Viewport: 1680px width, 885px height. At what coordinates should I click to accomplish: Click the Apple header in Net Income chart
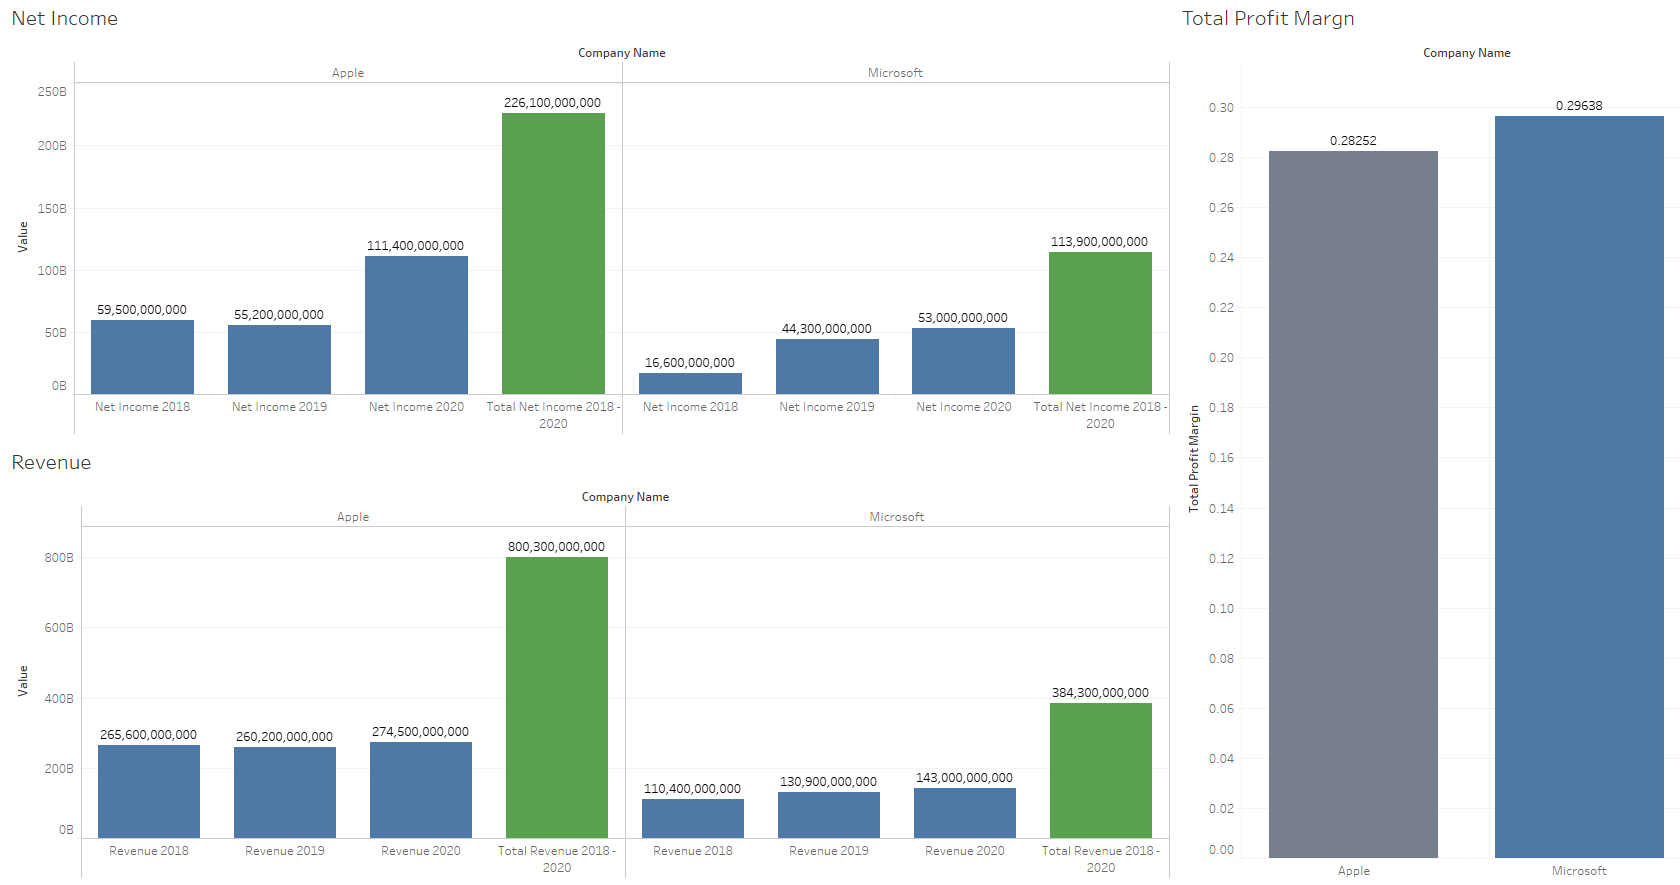pyautogui.click(x=348, y=73)
